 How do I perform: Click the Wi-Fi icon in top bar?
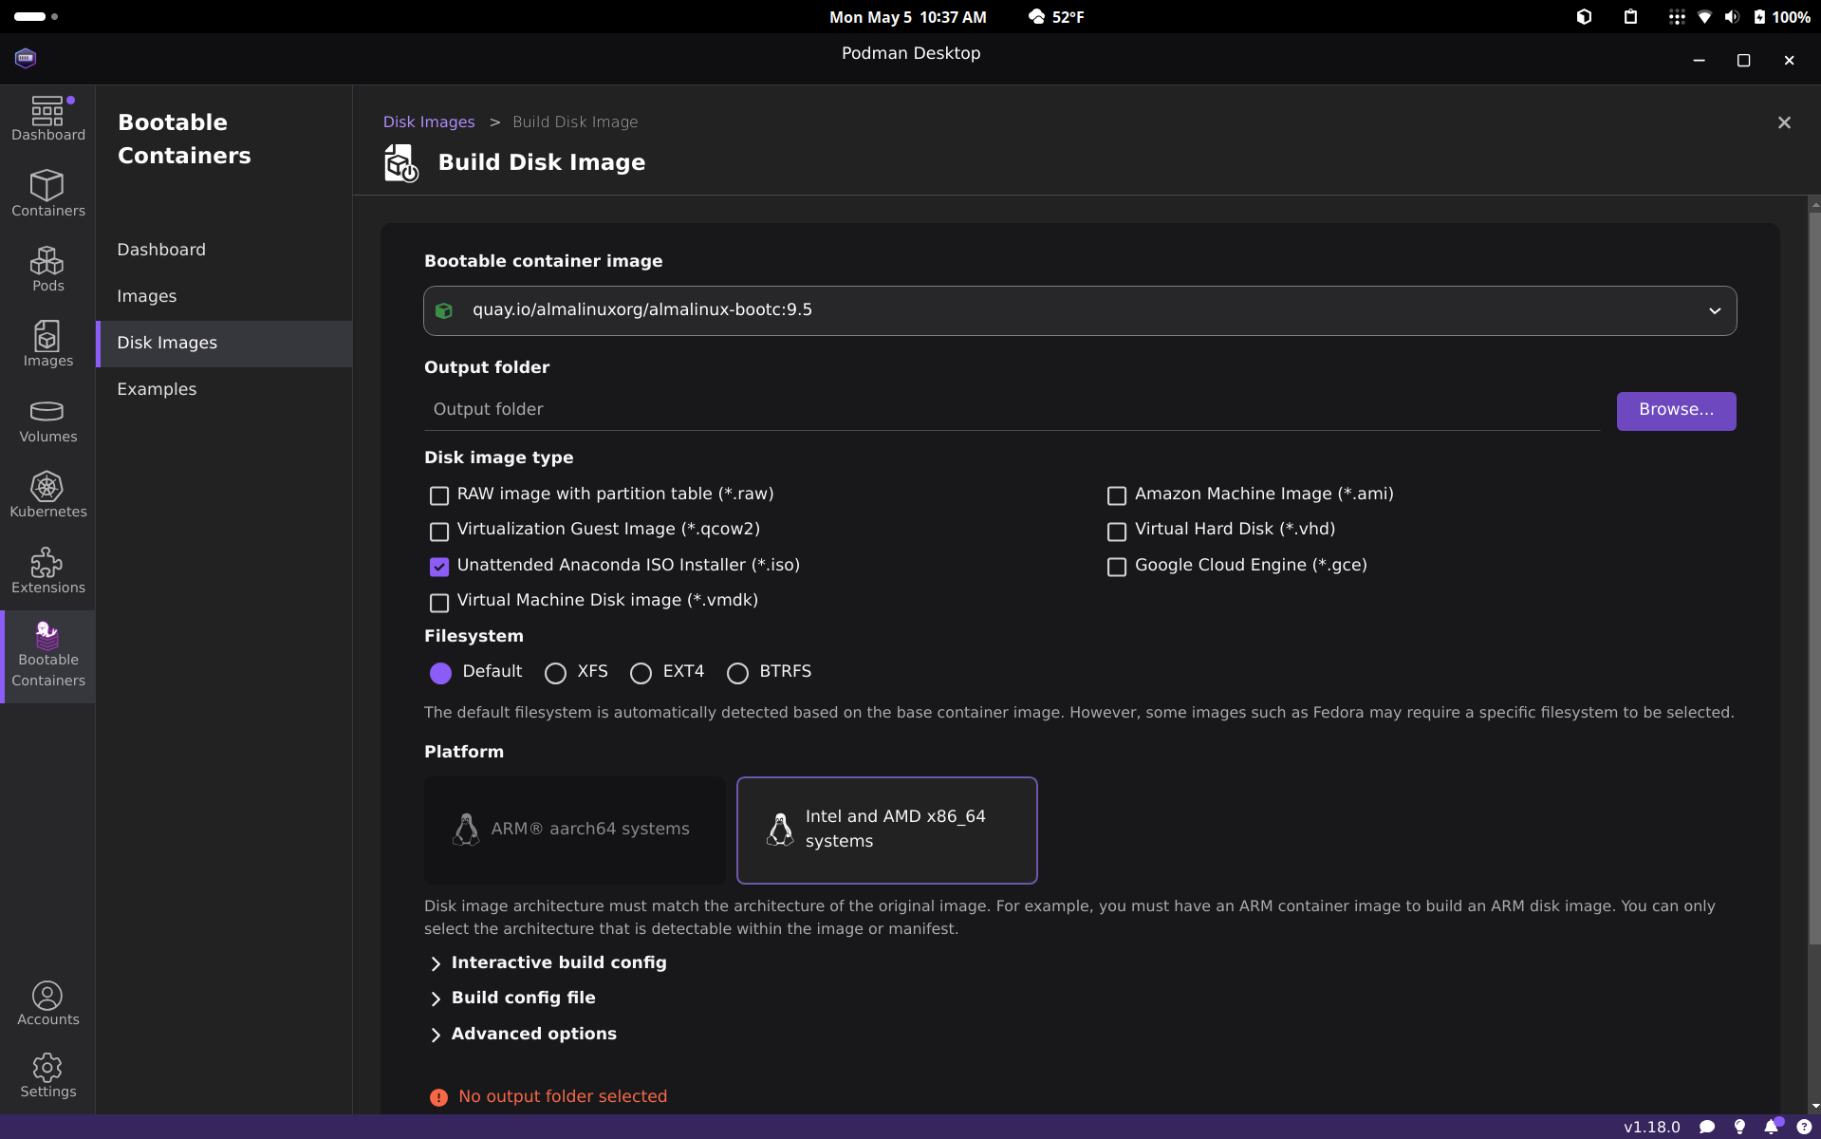(1705, 17)
